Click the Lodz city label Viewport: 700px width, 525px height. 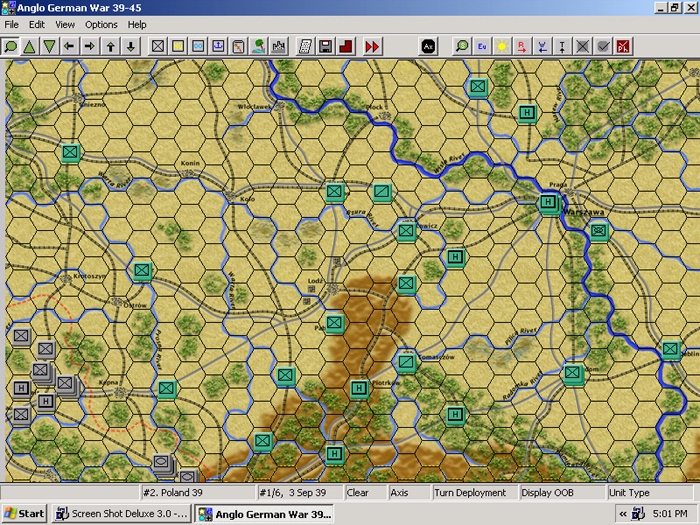[315, 280]
